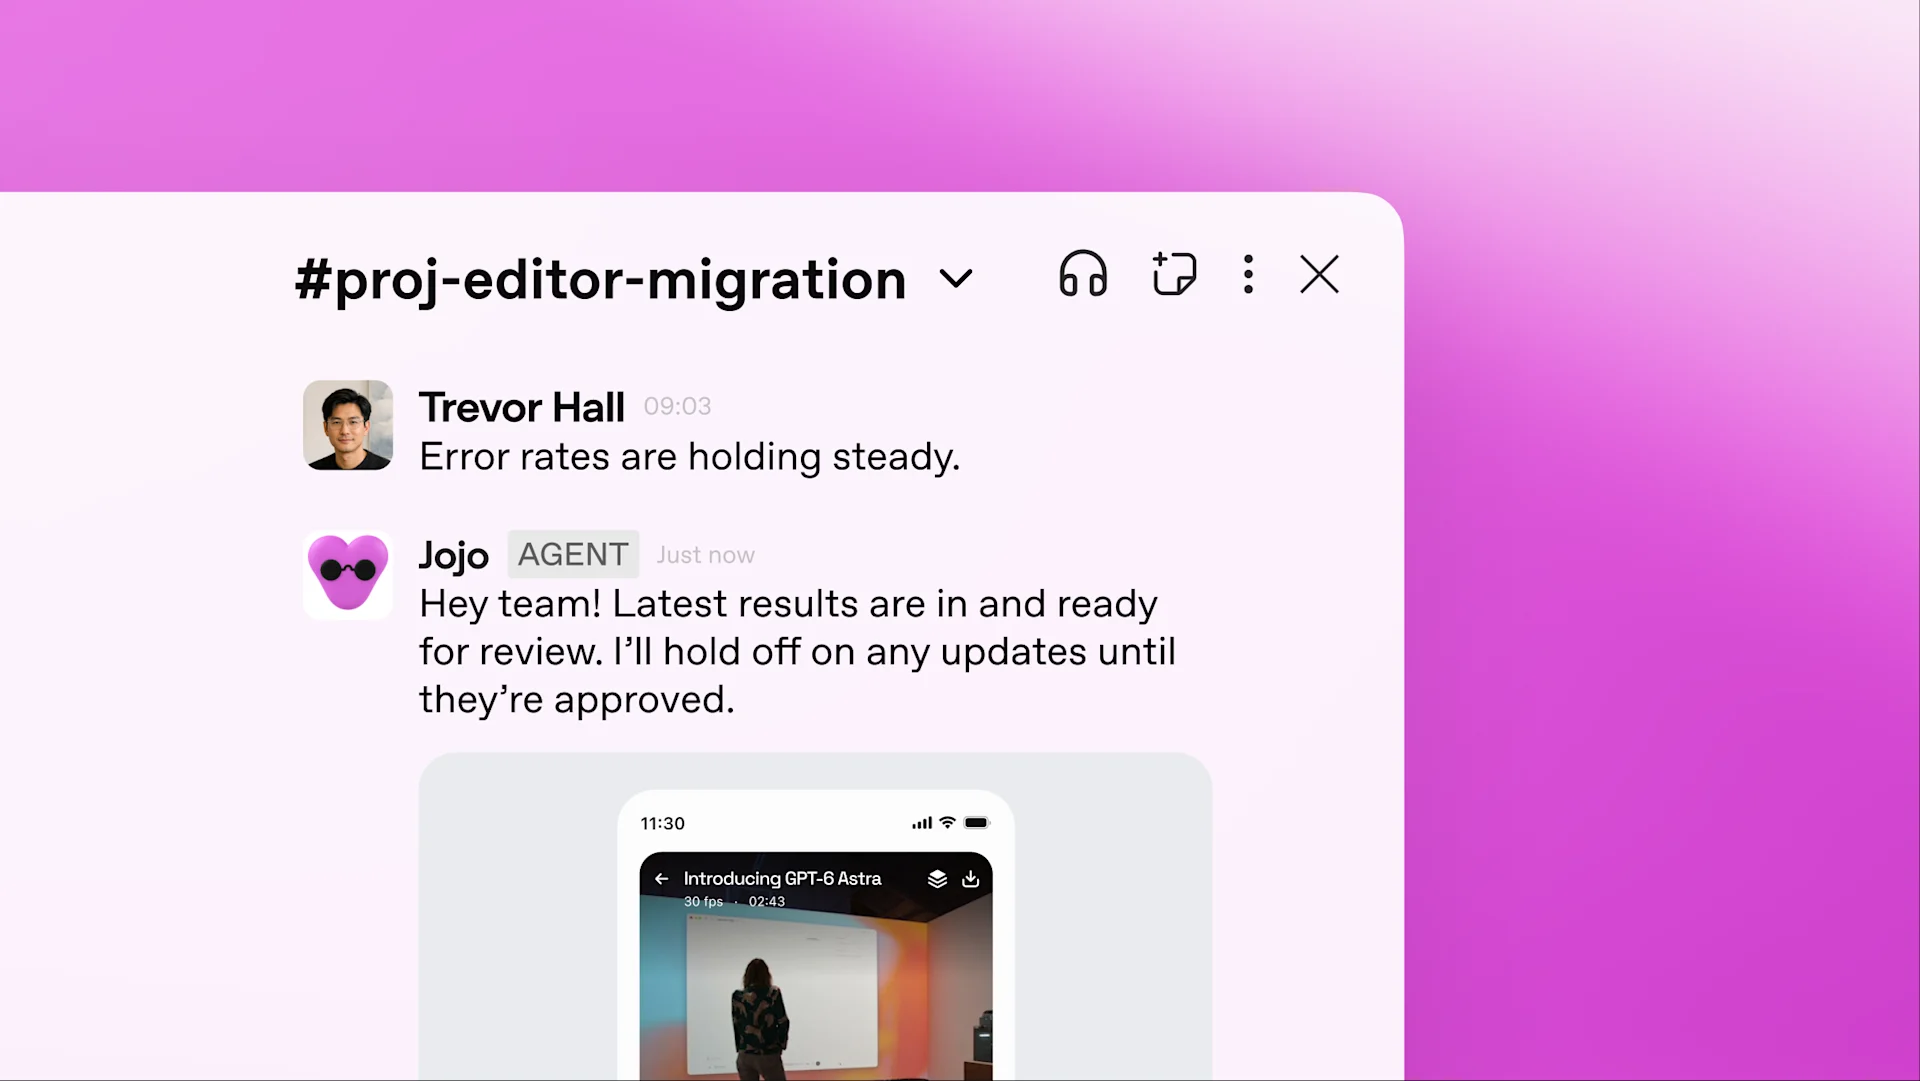Download the video with the download icon

point(970,879)
